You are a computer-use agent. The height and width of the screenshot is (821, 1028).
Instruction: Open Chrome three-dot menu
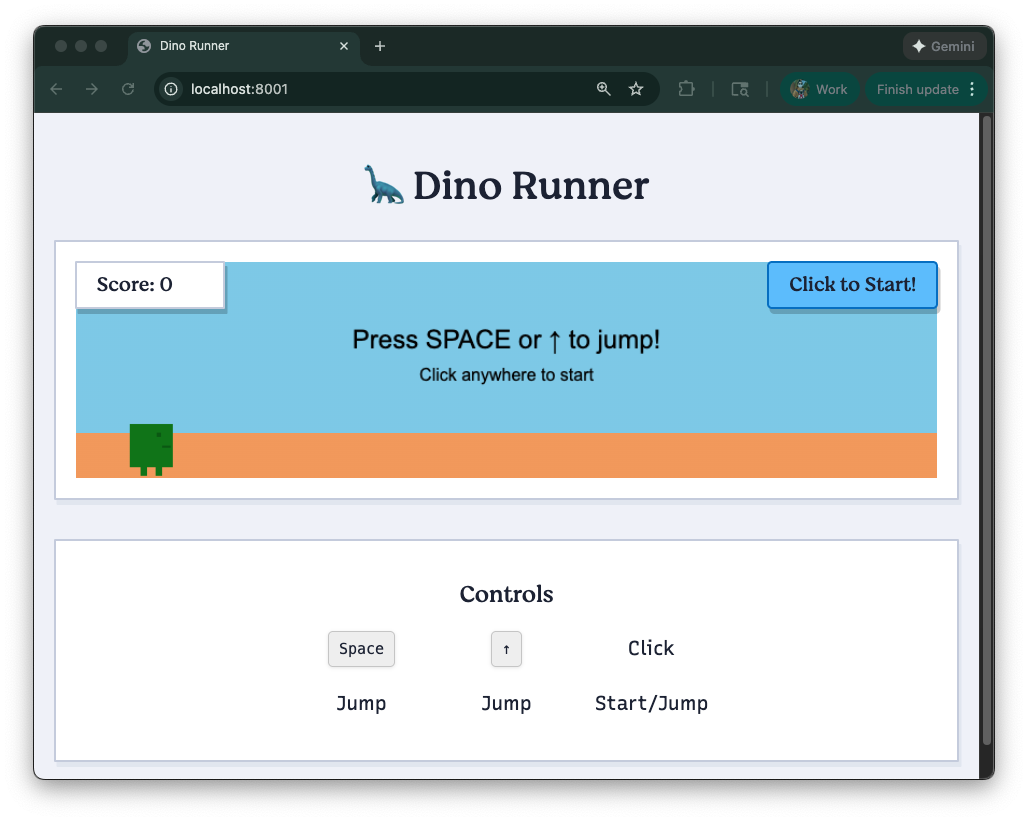coord(971,89)
